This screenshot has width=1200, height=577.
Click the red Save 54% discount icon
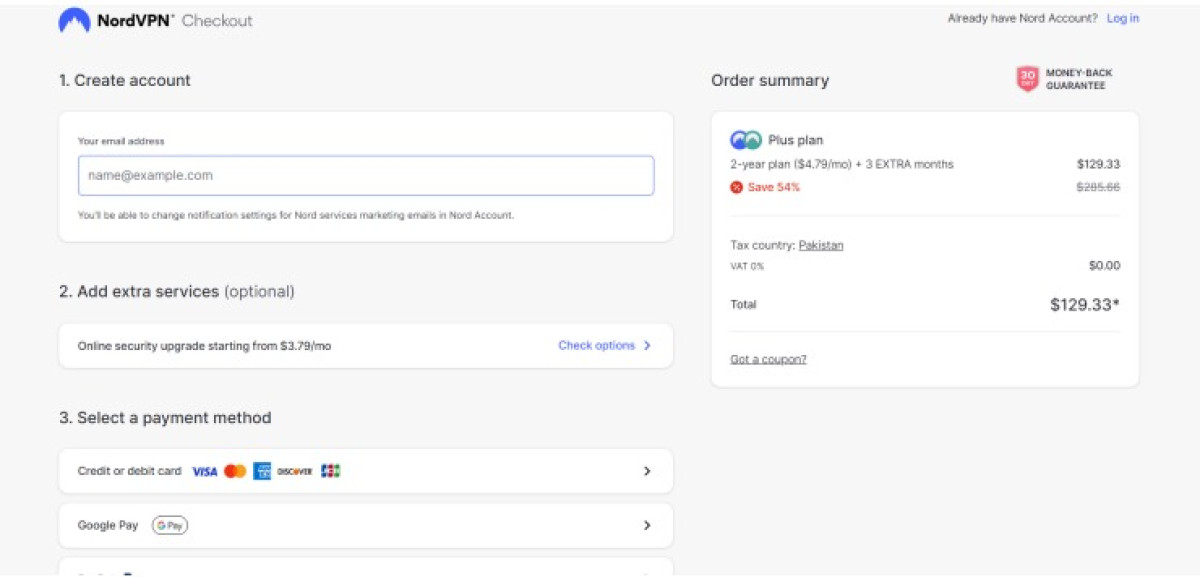pos(737,187)
